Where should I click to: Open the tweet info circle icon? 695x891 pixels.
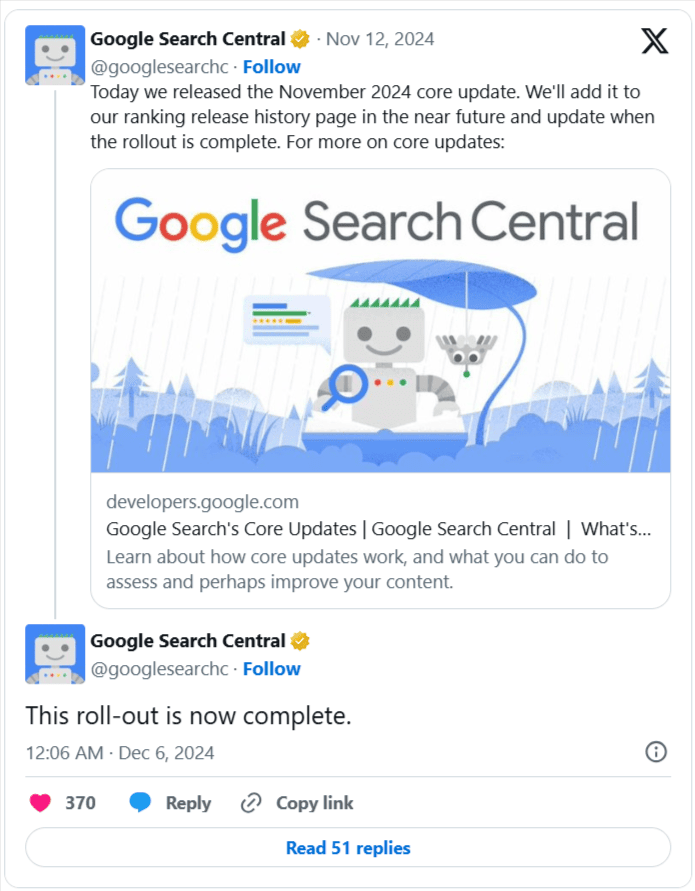click(x=656, y=752)
